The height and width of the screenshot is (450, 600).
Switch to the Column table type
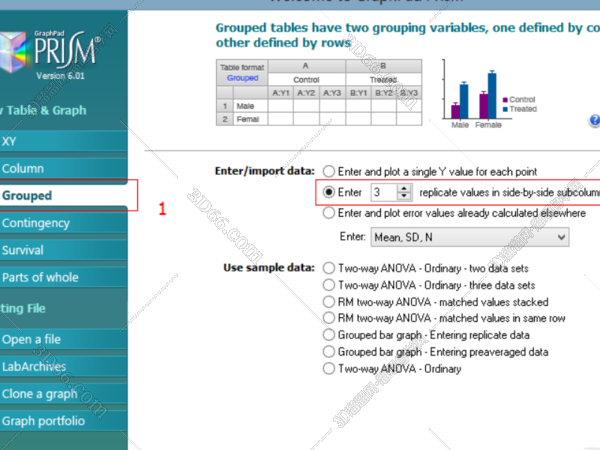pos(23,168)
